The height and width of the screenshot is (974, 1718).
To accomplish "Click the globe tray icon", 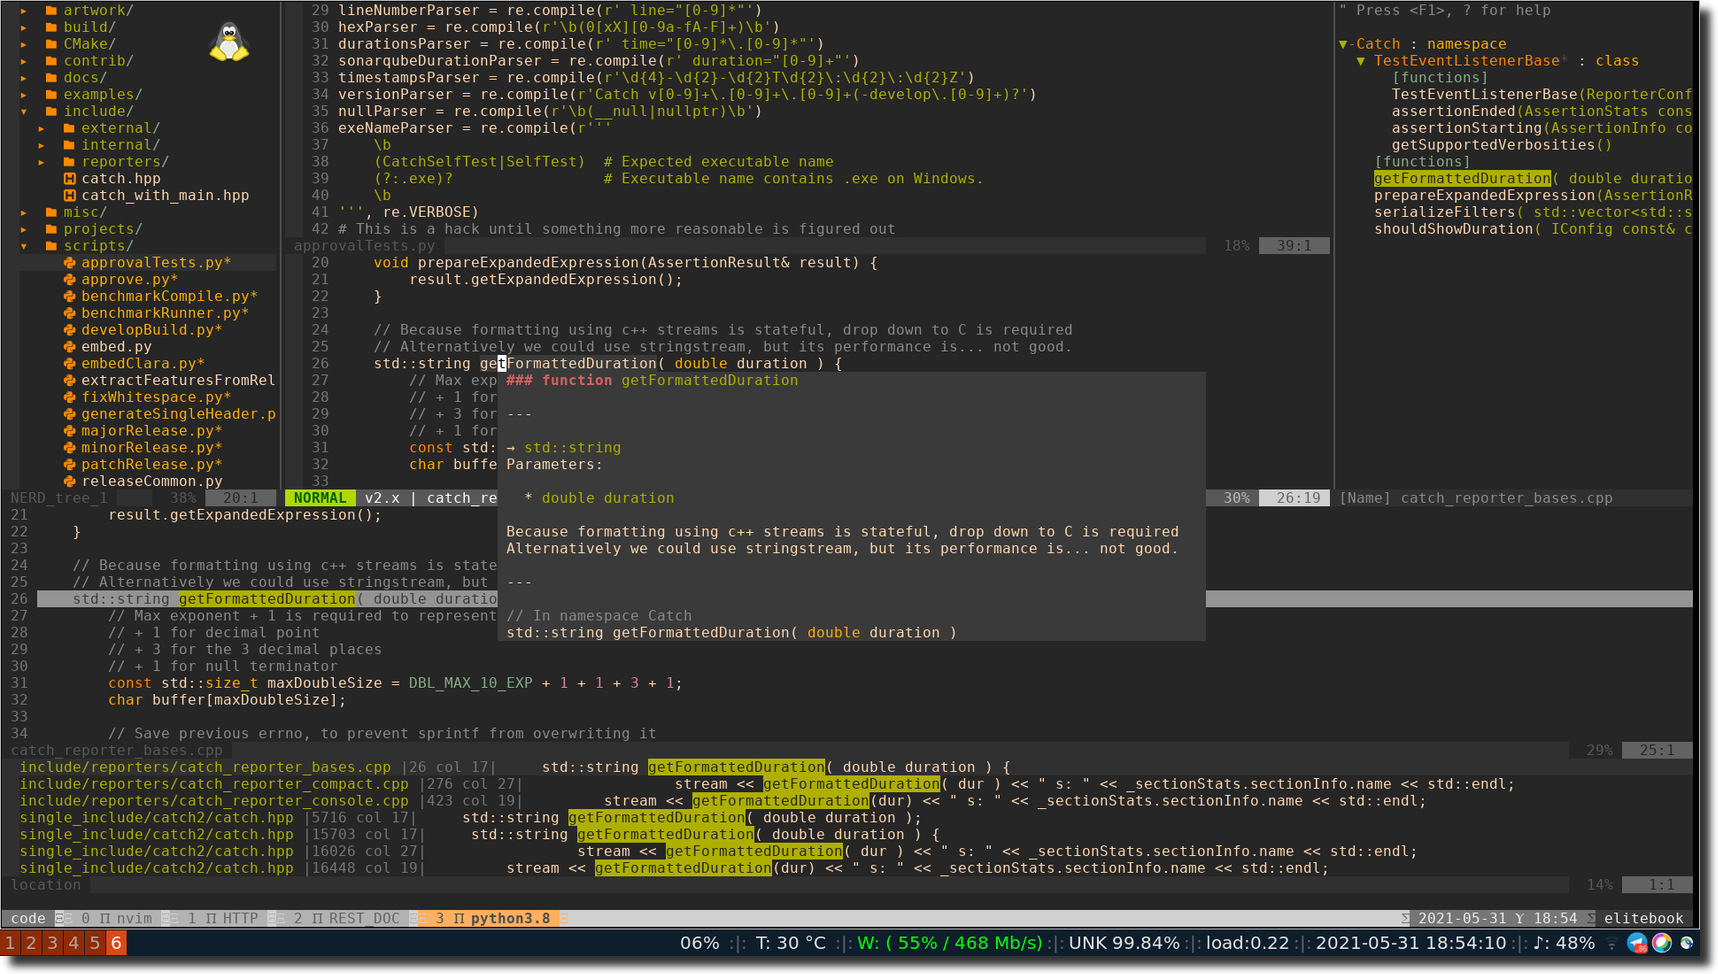I will tap(1687, 943).
